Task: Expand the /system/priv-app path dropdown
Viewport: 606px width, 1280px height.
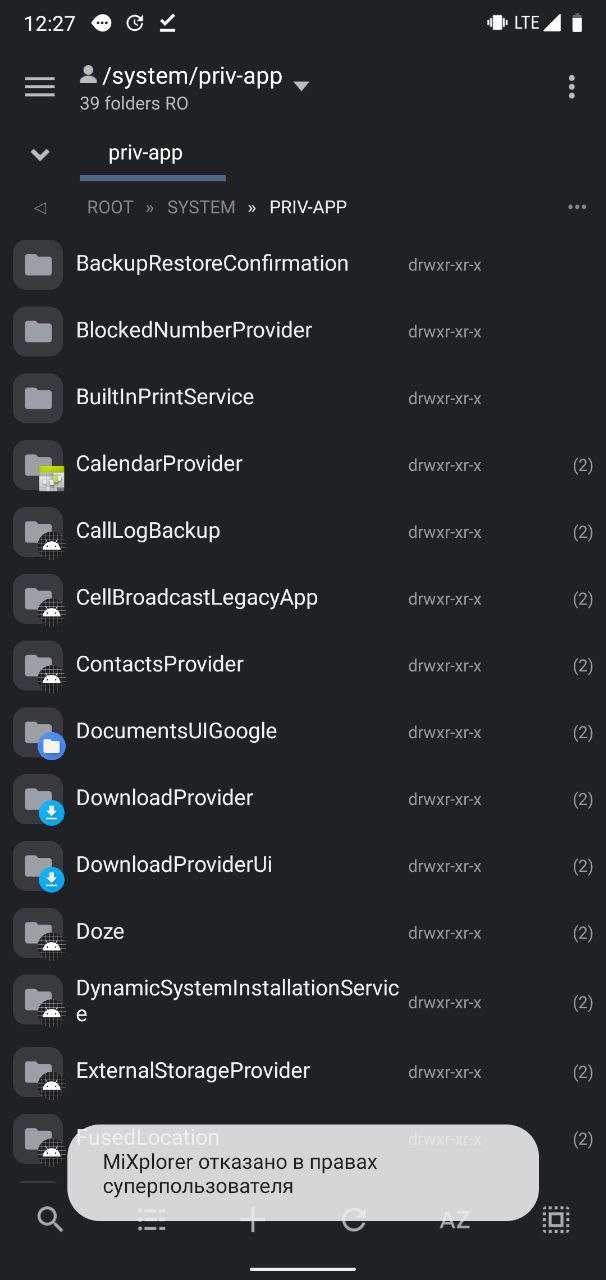Action: click(301, 86)
